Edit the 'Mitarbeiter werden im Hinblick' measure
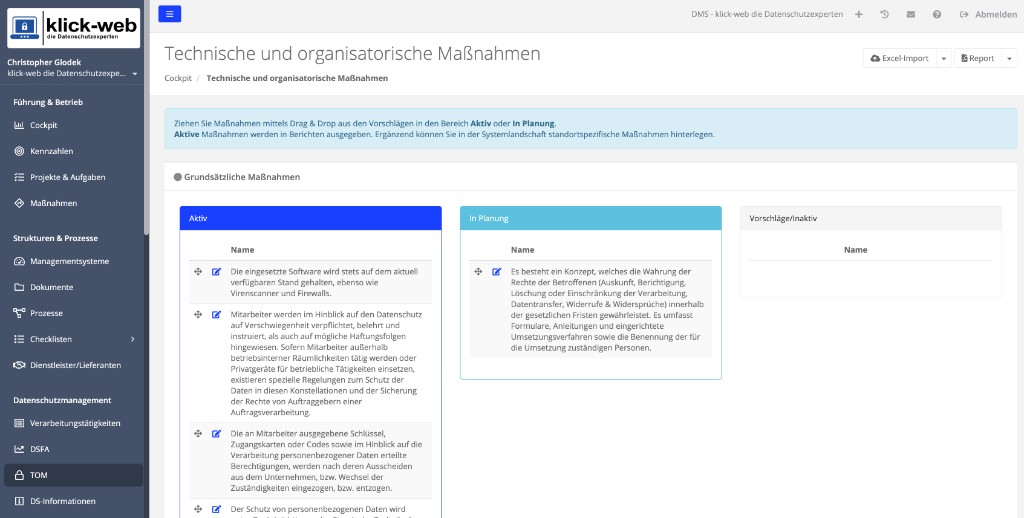Screen dimensions: 1024x518 216,315
